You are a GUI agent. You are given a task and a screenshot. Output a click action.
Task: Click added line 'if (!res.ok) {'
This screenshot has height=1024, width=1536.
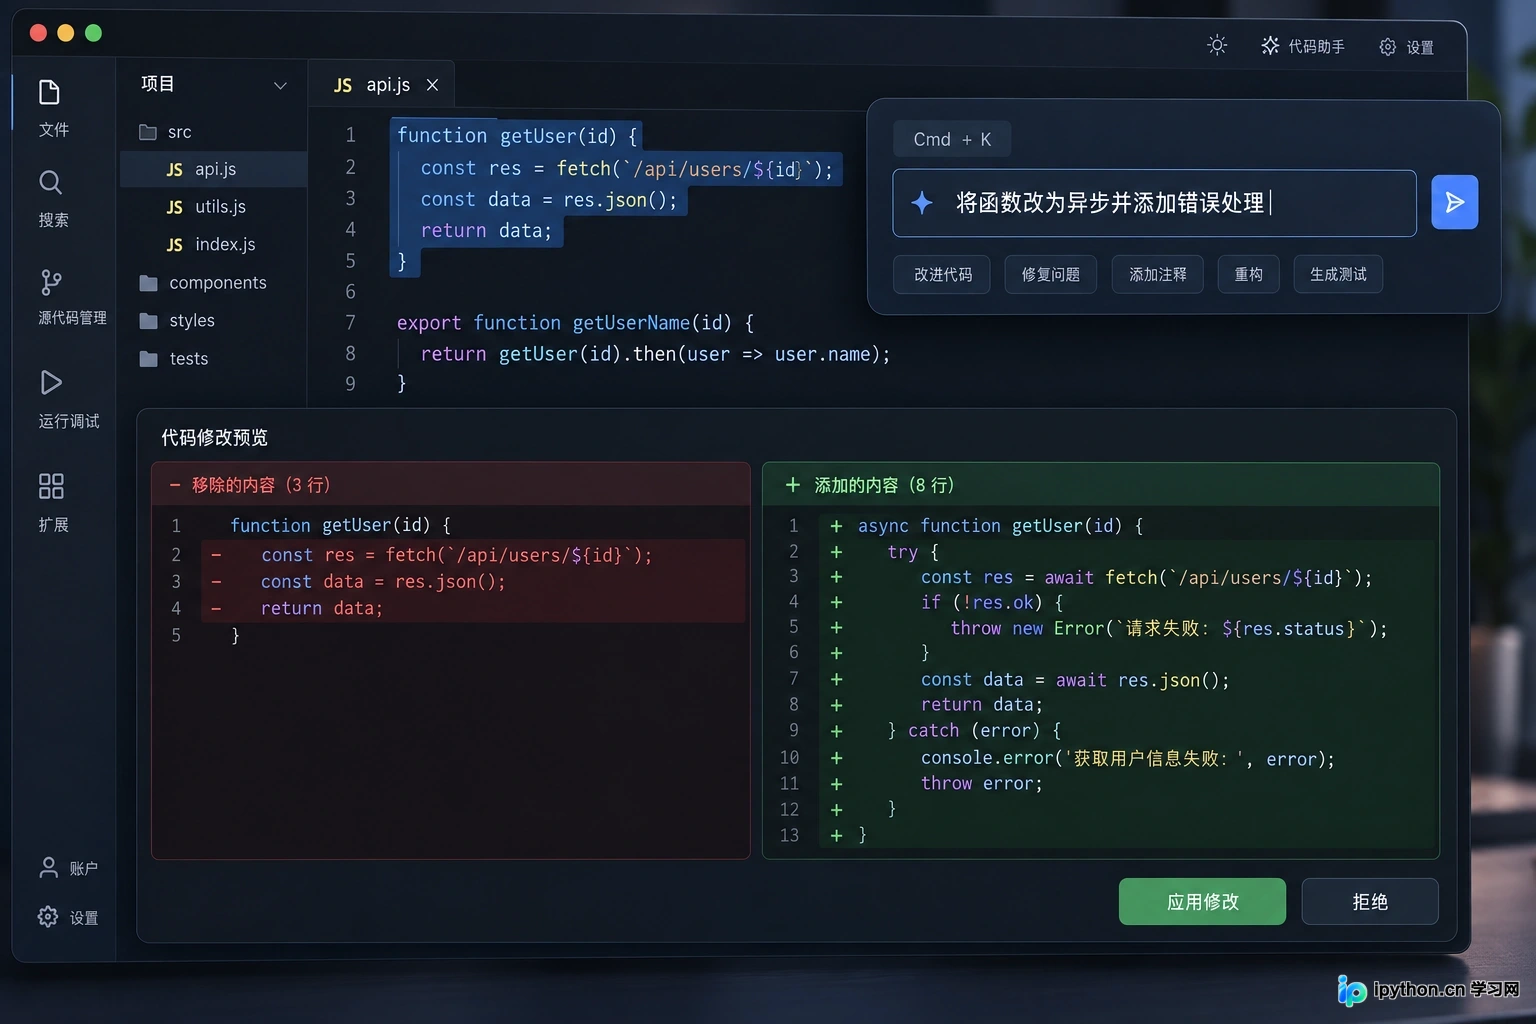pyautogui.click(x=992, y=602)
